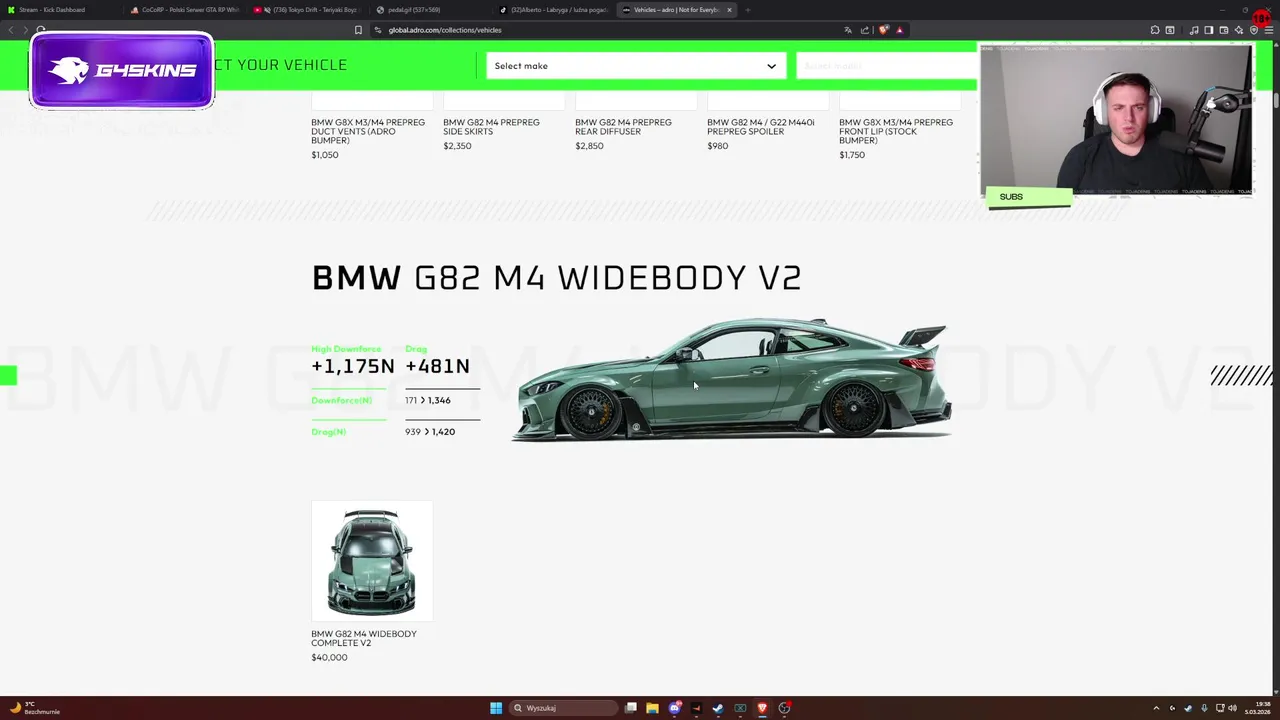Open the translate page icon
Screen dimensions: 1280x720
point(848,30)
